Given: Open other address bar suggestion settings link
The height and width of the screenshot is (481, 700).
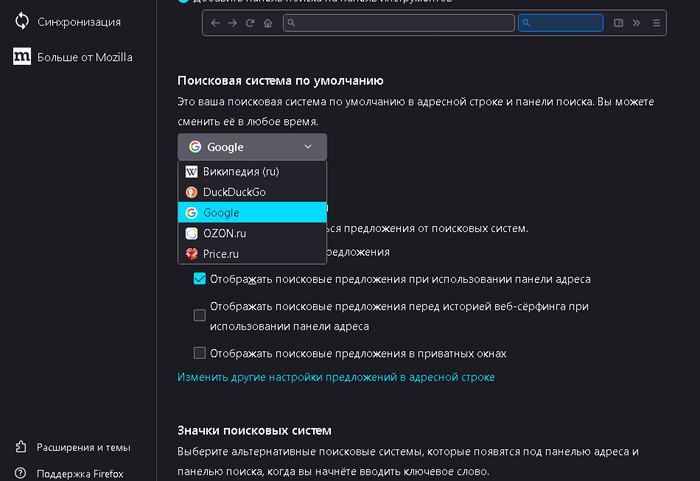Looking at the screenshot, I should pyautogui.click(x=336, y=377).
